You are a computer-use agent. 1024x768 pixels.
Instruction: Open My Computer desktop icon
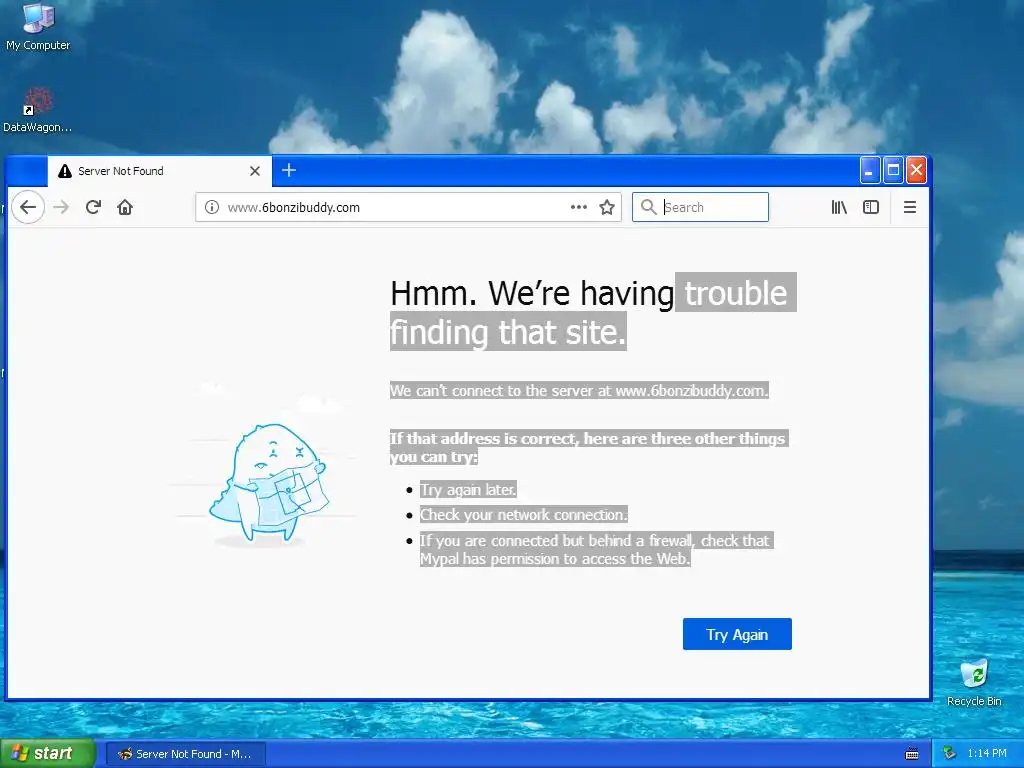(x=38, y=27)
